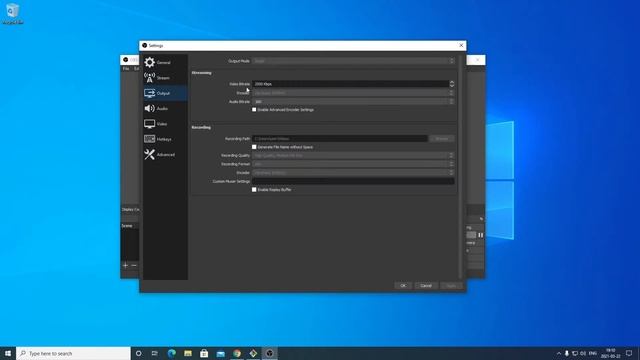Click the ENG language indicator

pyautogui.click(x=593, y=353)
